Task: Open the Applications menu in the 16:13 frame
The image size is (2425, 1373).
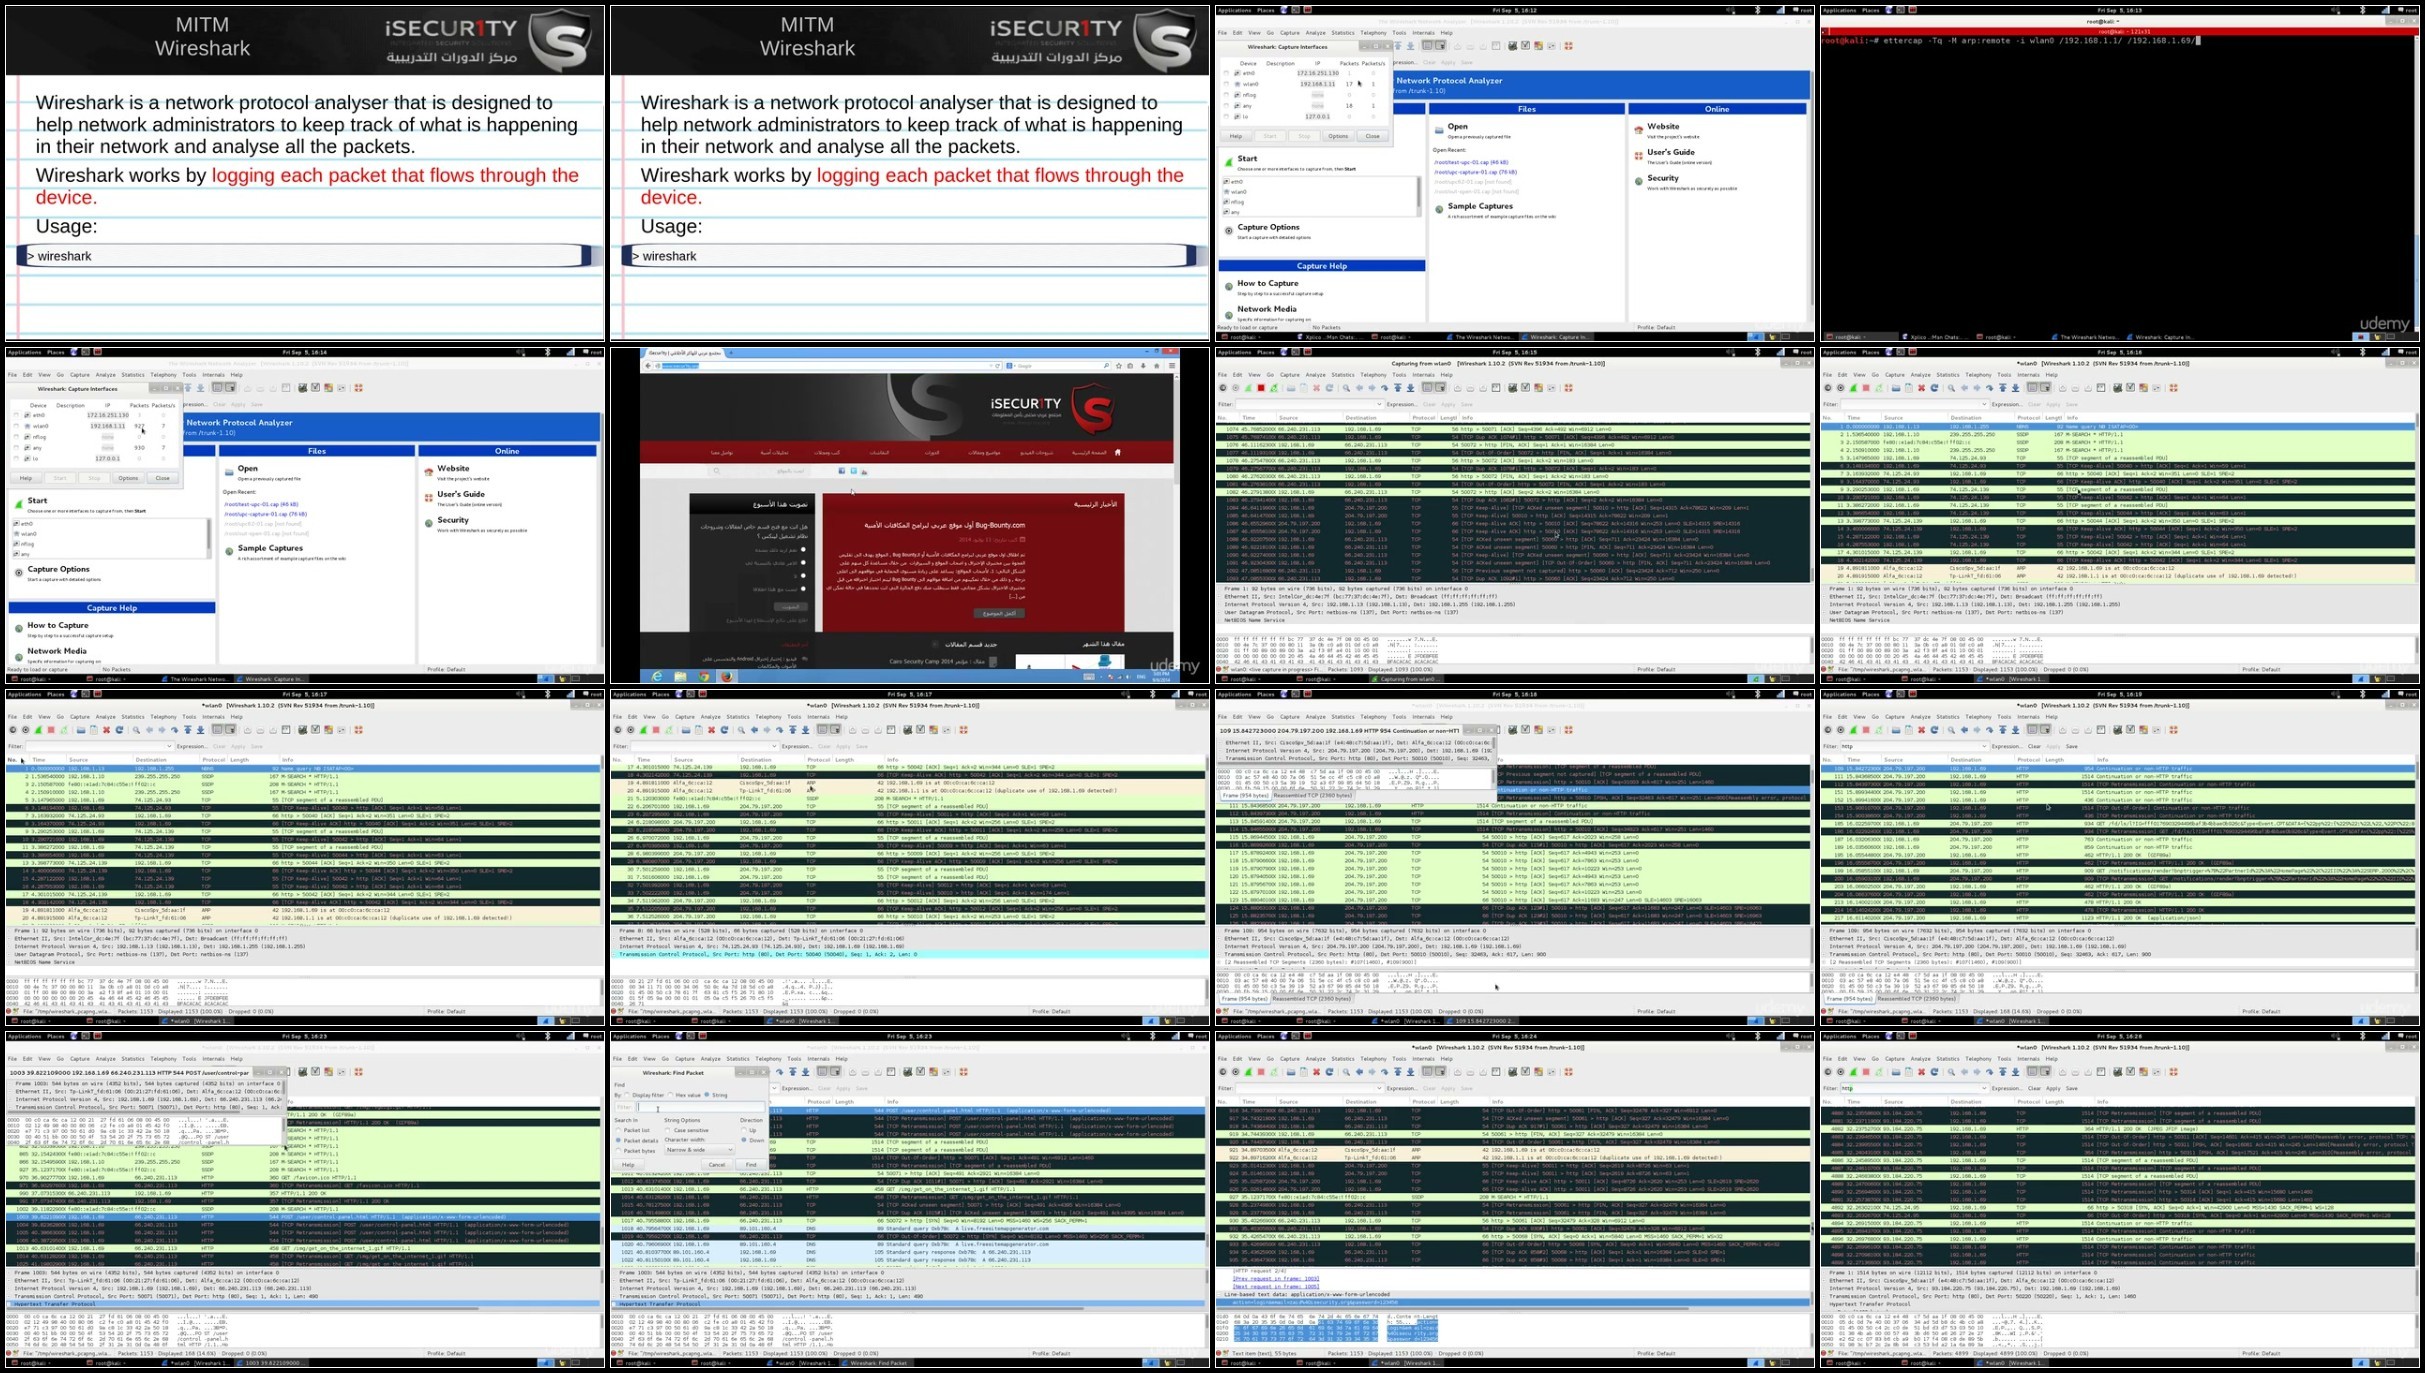Action: point(1839,10)
